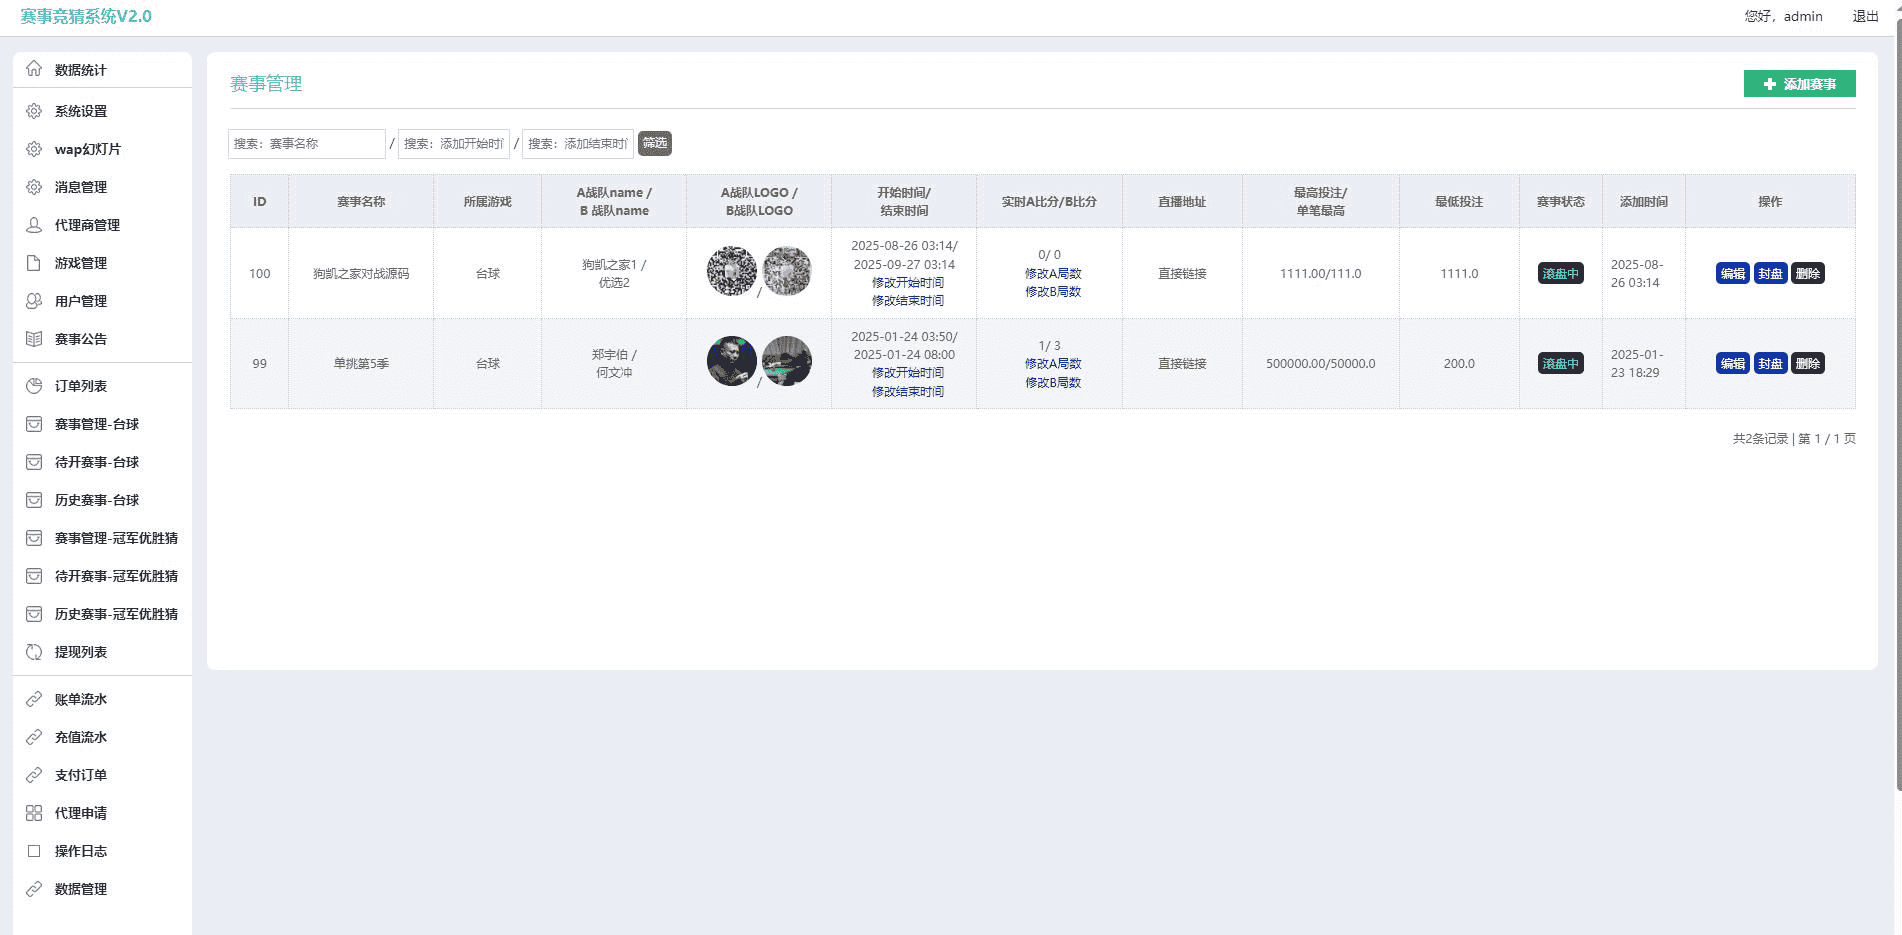Click the 筛选 filter button
This screenshot has height=935, width=1902.
[x=655, y=143]
